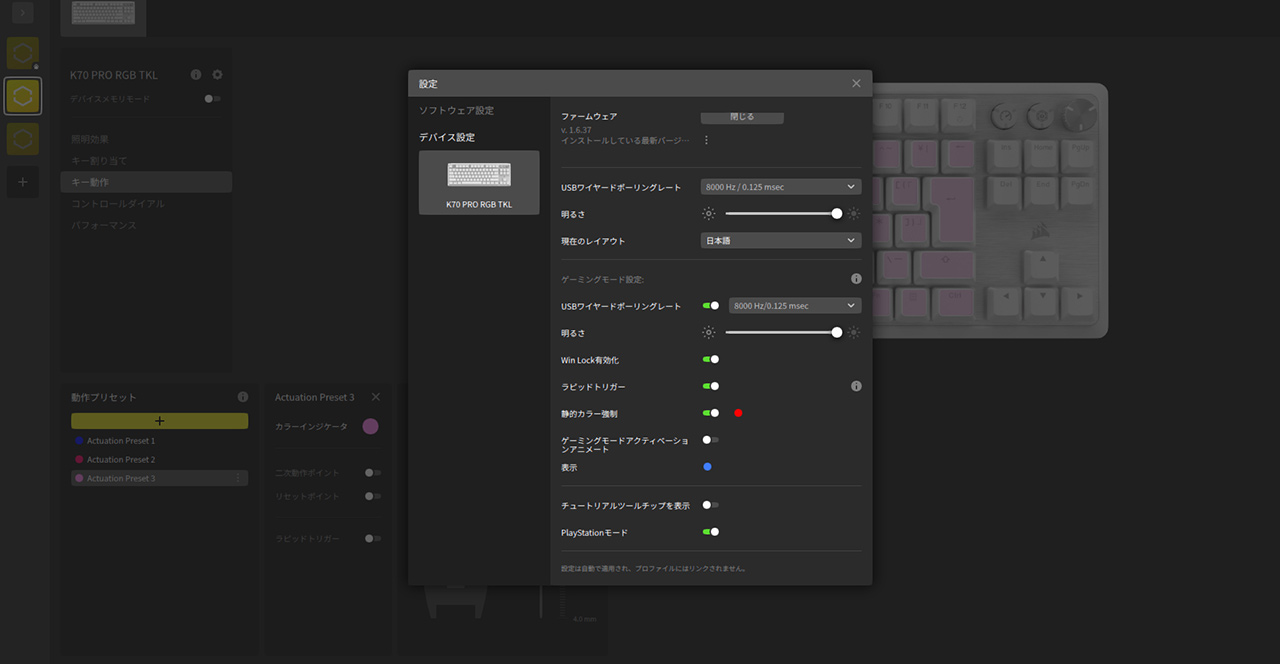Open gaming mode 8000 Hz/0.125 msec dropdown
Image resolution: width=1280 pixels, height=664 pixels.
point(795,306)
